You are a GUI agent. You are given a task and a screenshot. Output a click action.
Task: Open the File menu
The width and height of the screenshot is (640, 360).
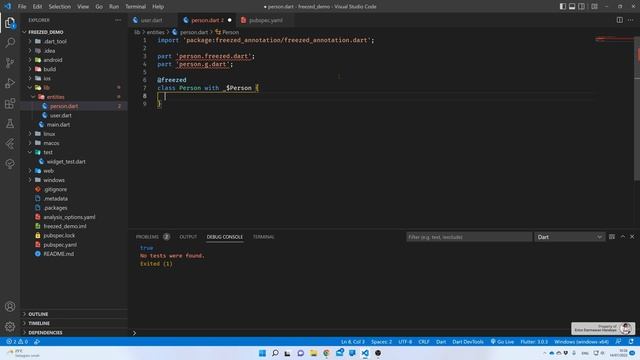tap(22, 7)
